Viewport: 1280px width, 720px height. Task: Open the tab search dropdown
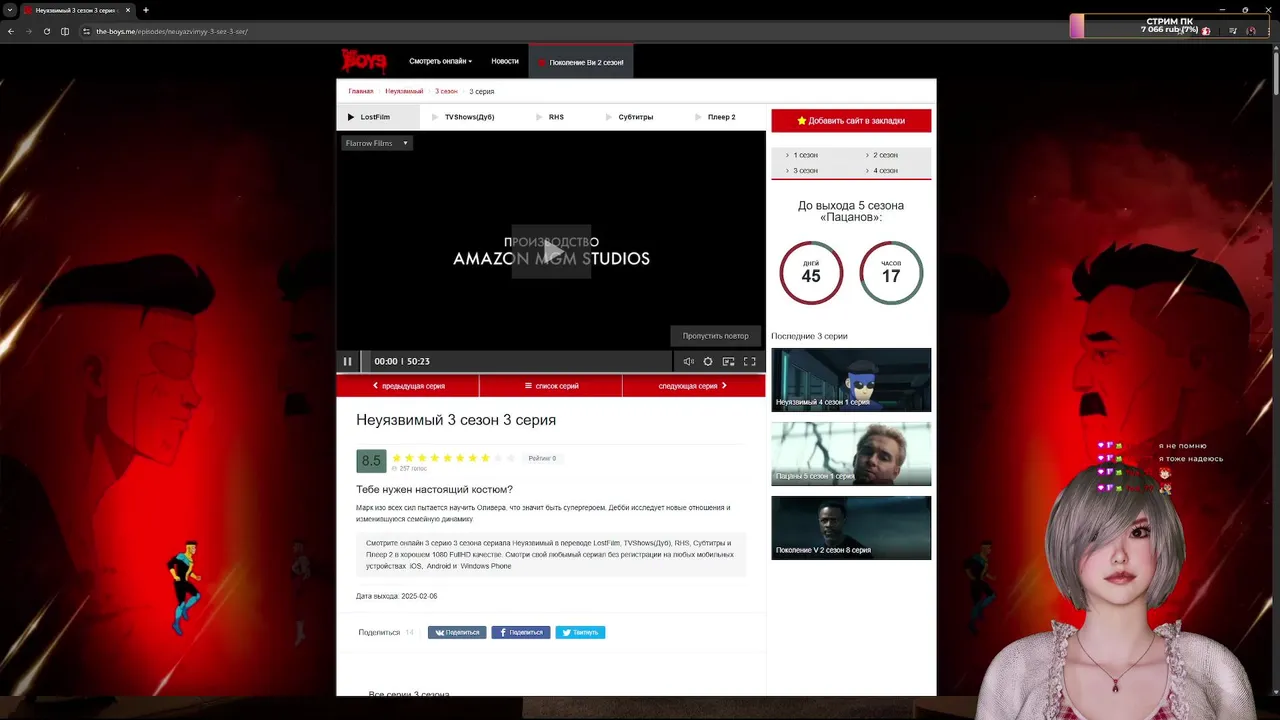coord(9,10)
